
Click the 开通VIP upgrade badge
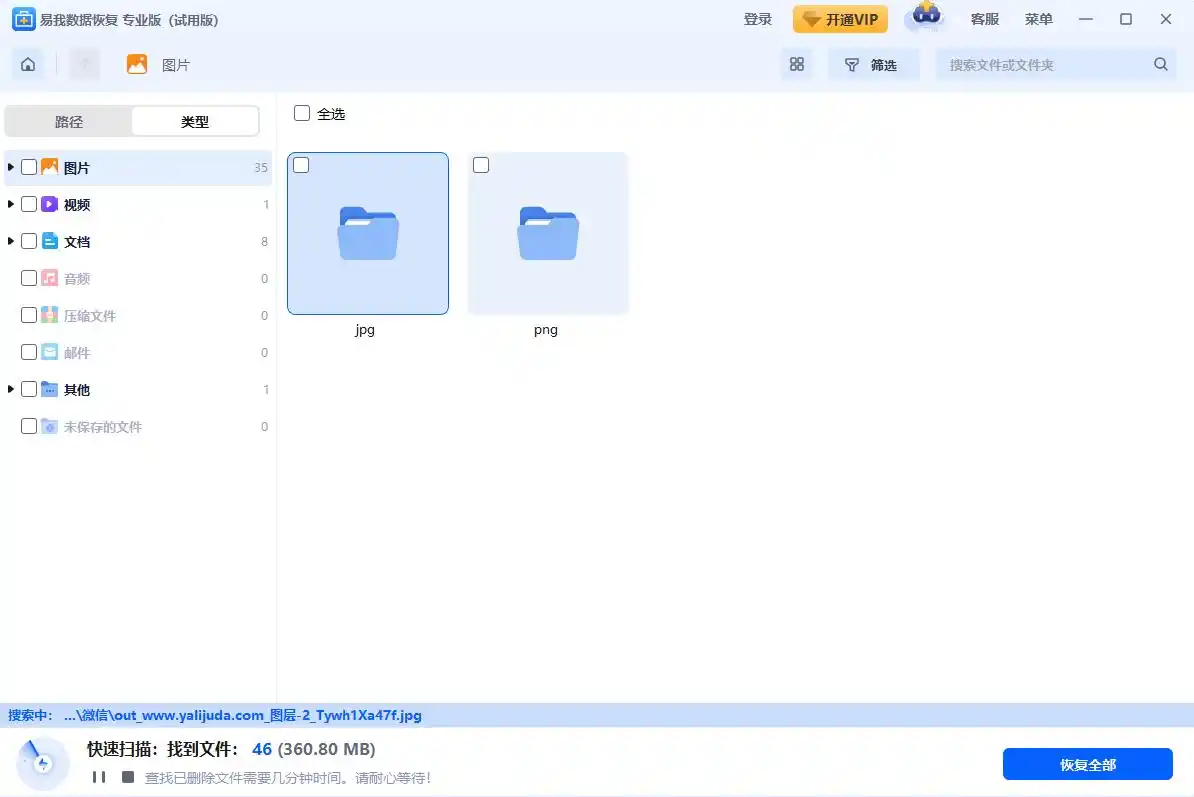[x=840, y=18]
